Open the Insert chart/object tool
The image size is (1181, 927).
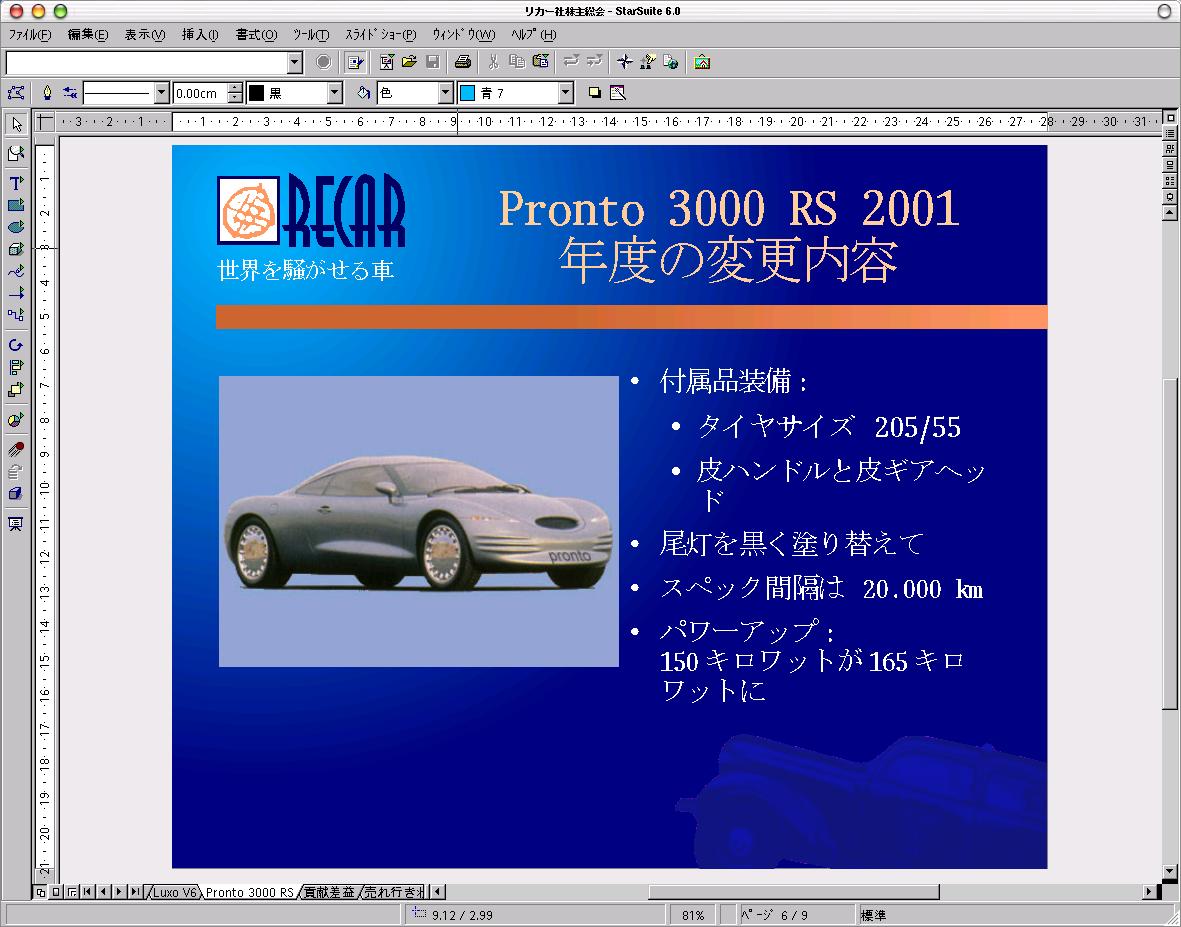click(x=16, y=419)
